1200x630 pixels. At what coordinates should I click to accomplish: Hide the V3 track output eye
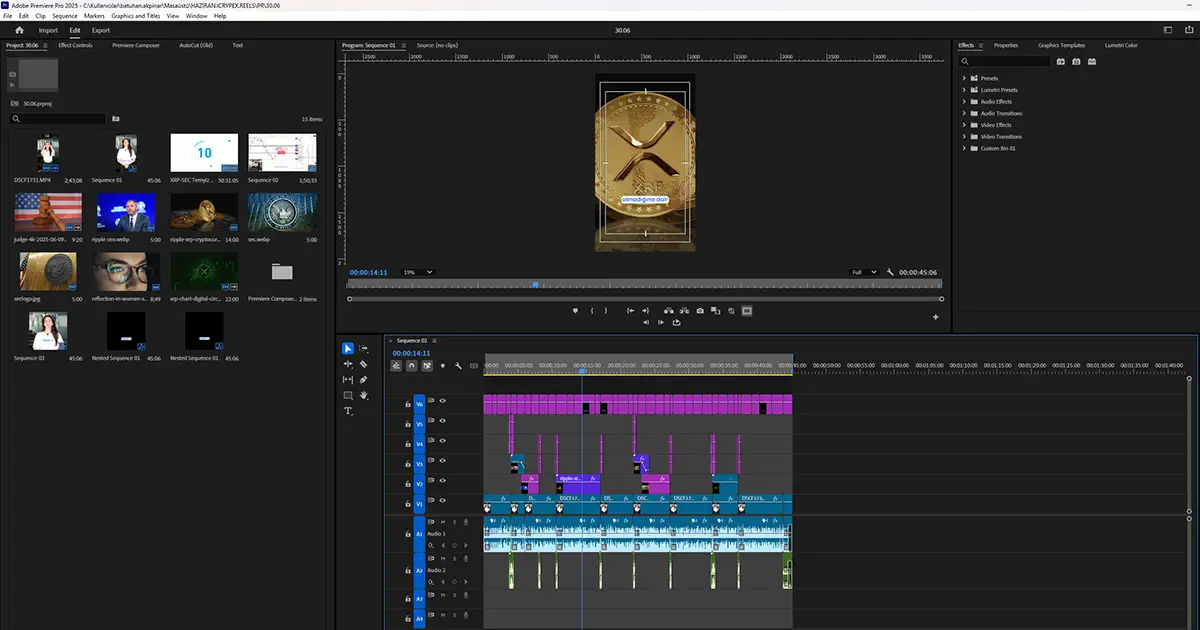[442, 461]
